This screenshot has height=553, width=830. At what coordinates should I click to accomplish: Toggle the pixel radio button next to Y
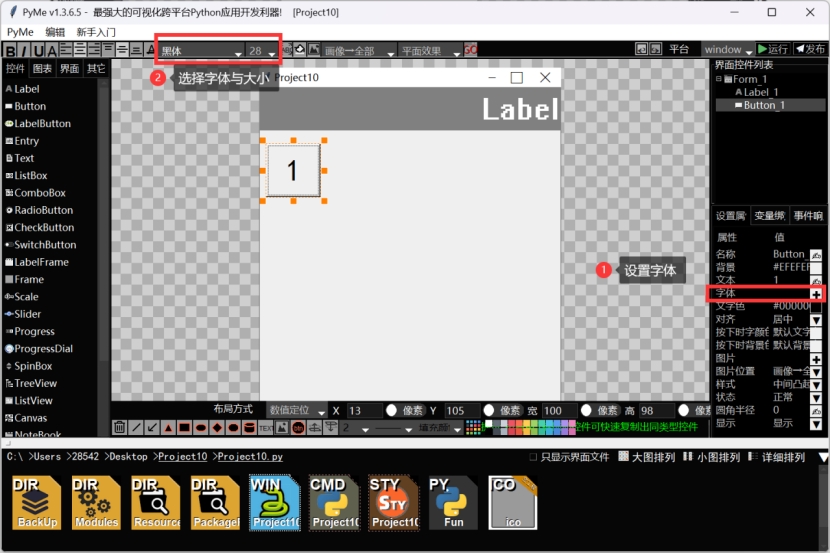[x=489, y=411]
